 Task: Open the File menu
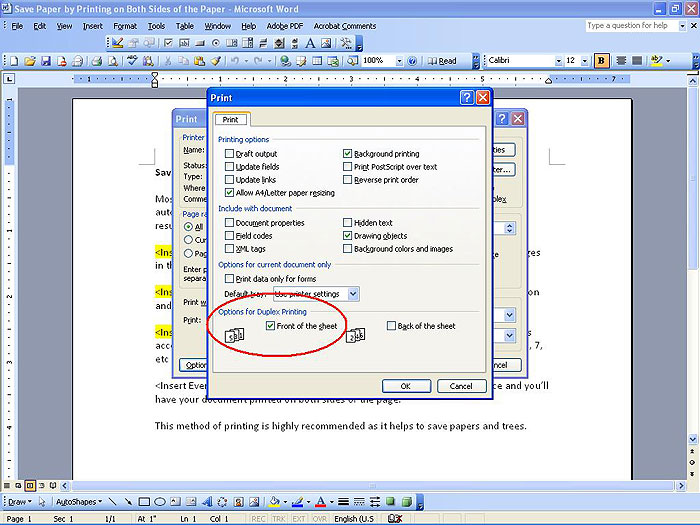(x=17, y=26)
